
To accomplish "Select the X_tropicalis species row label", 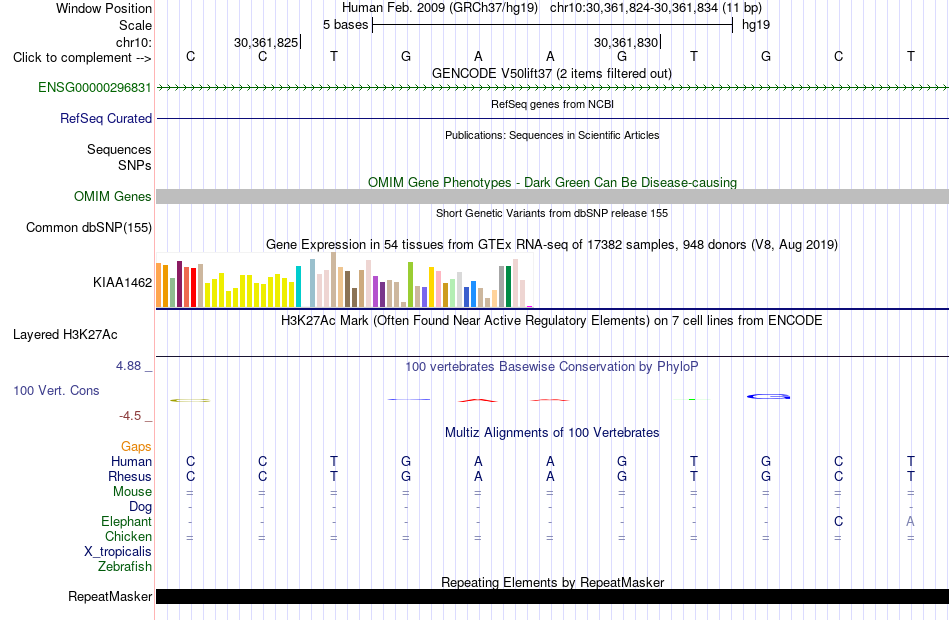I will pos(118,552).
